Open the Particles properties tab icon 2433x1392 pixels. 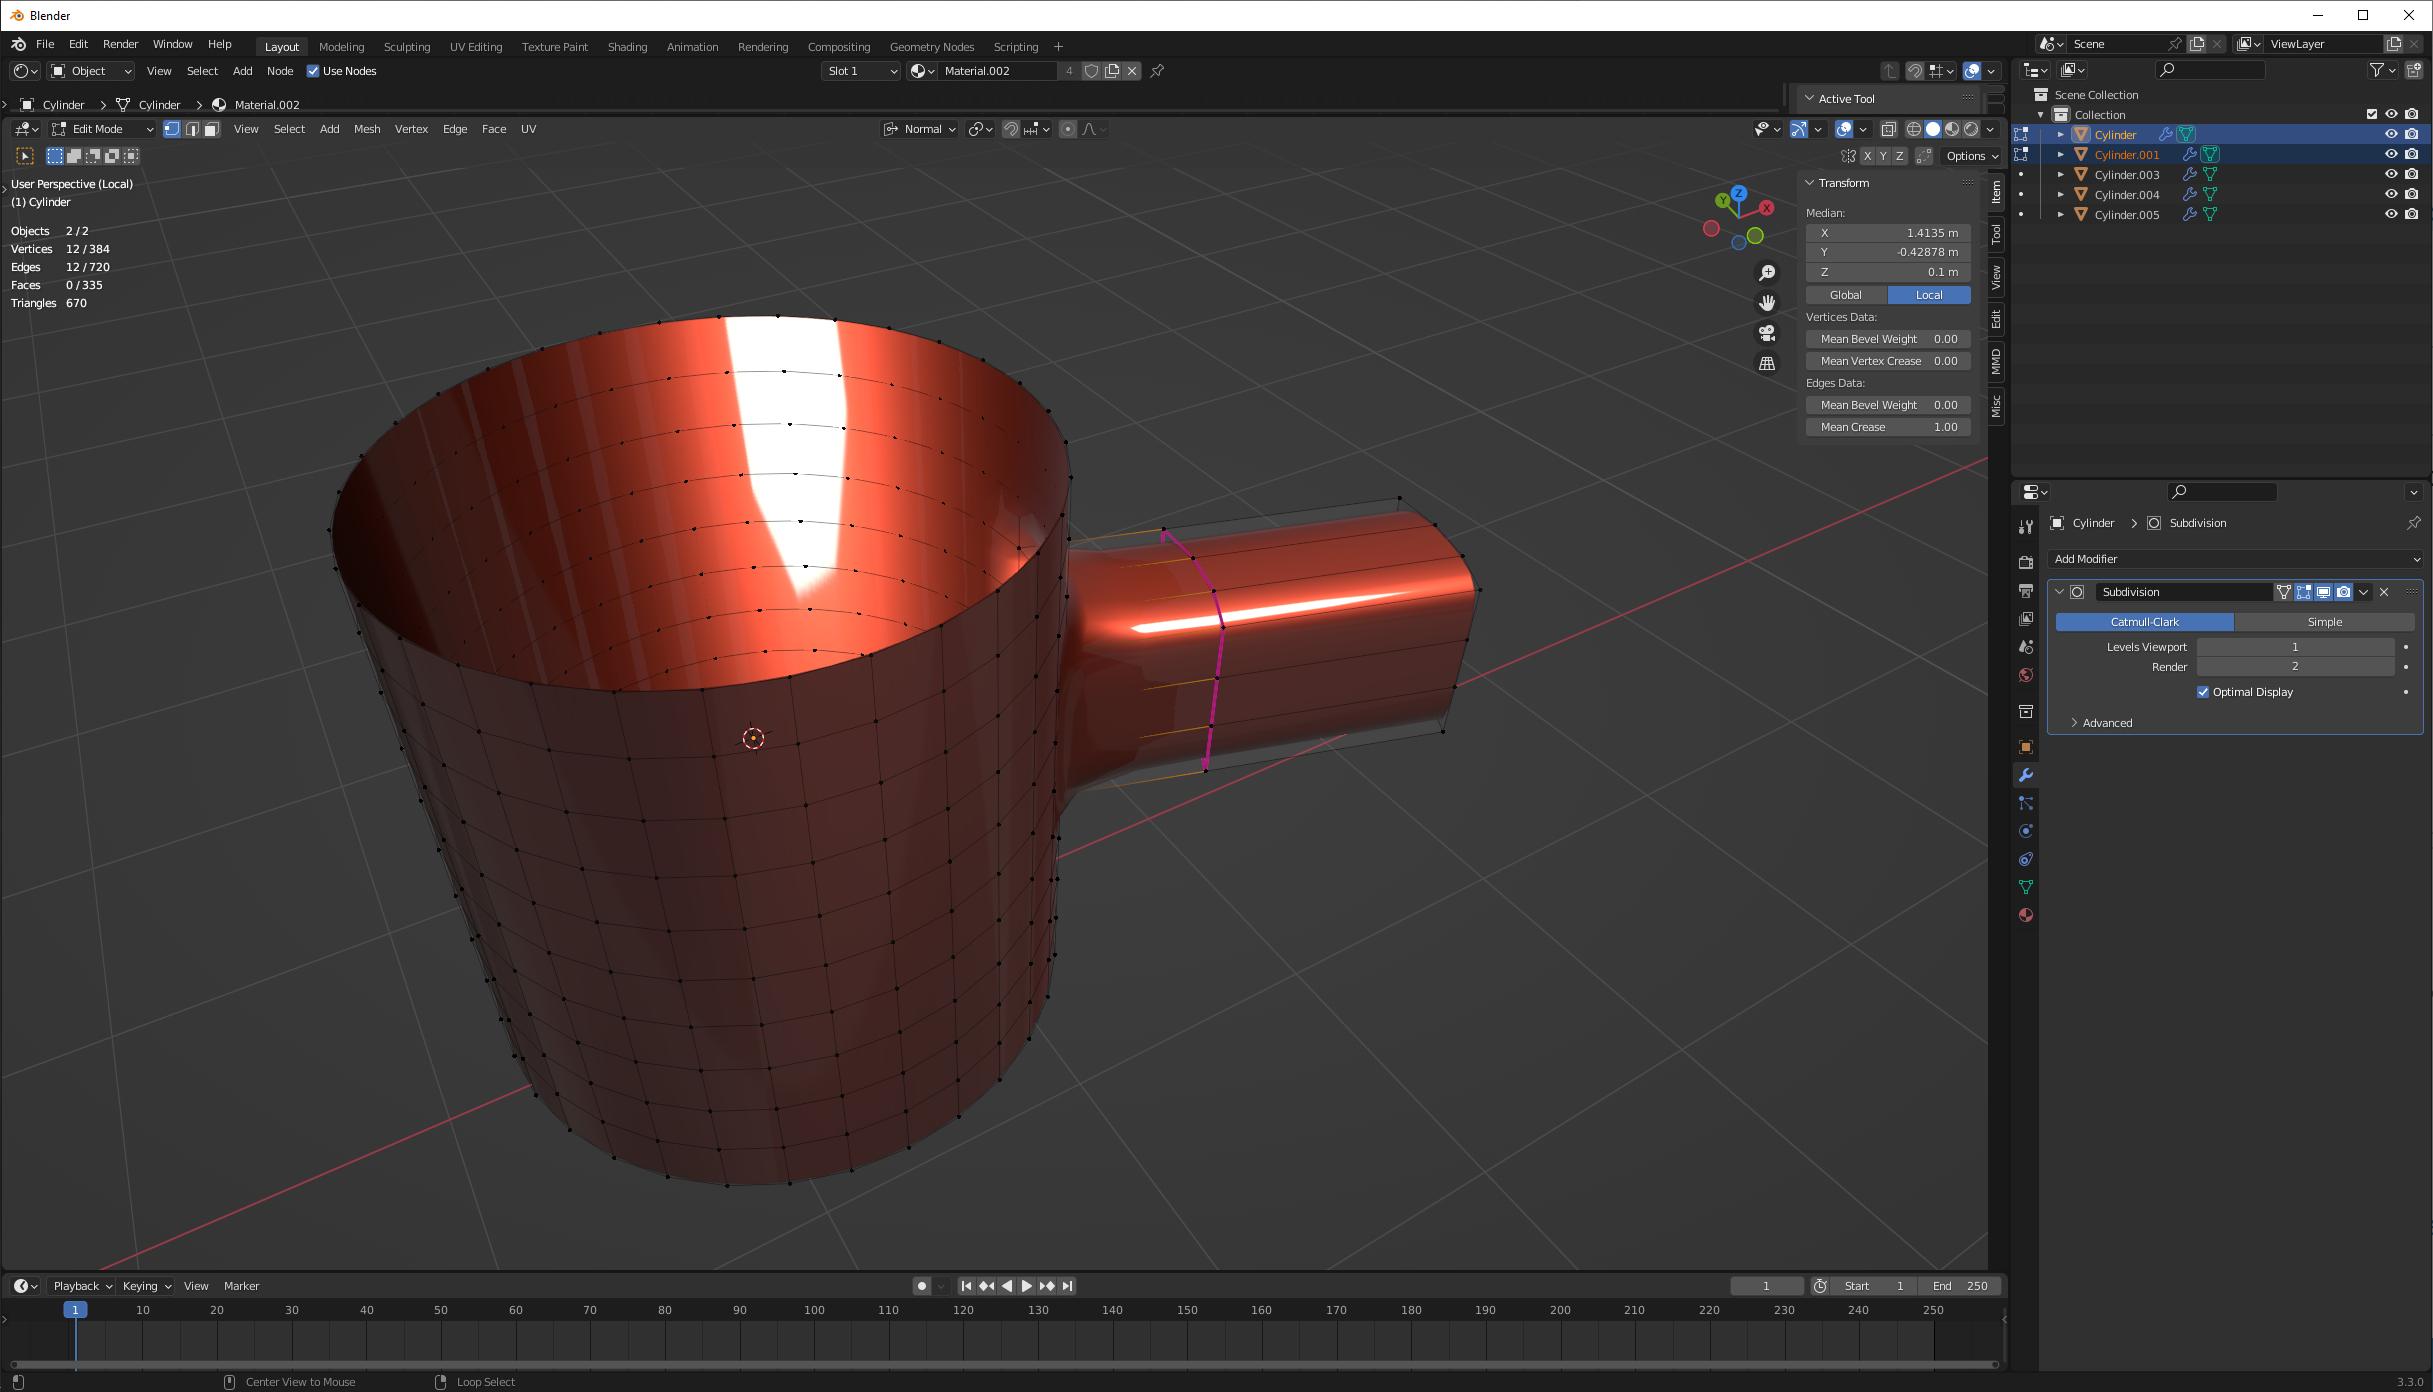[x=2025, y=804]
